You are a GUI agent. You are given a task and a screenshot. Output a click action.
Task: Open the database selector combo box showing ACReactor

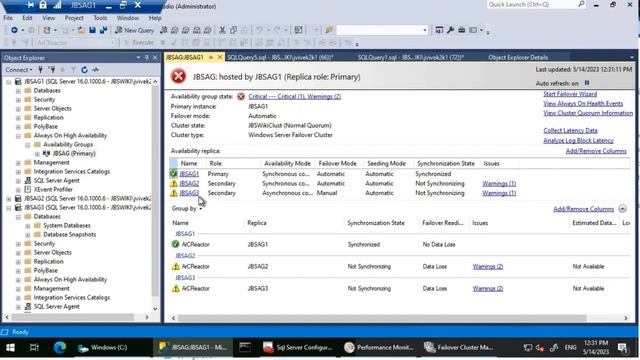(76, 42)
